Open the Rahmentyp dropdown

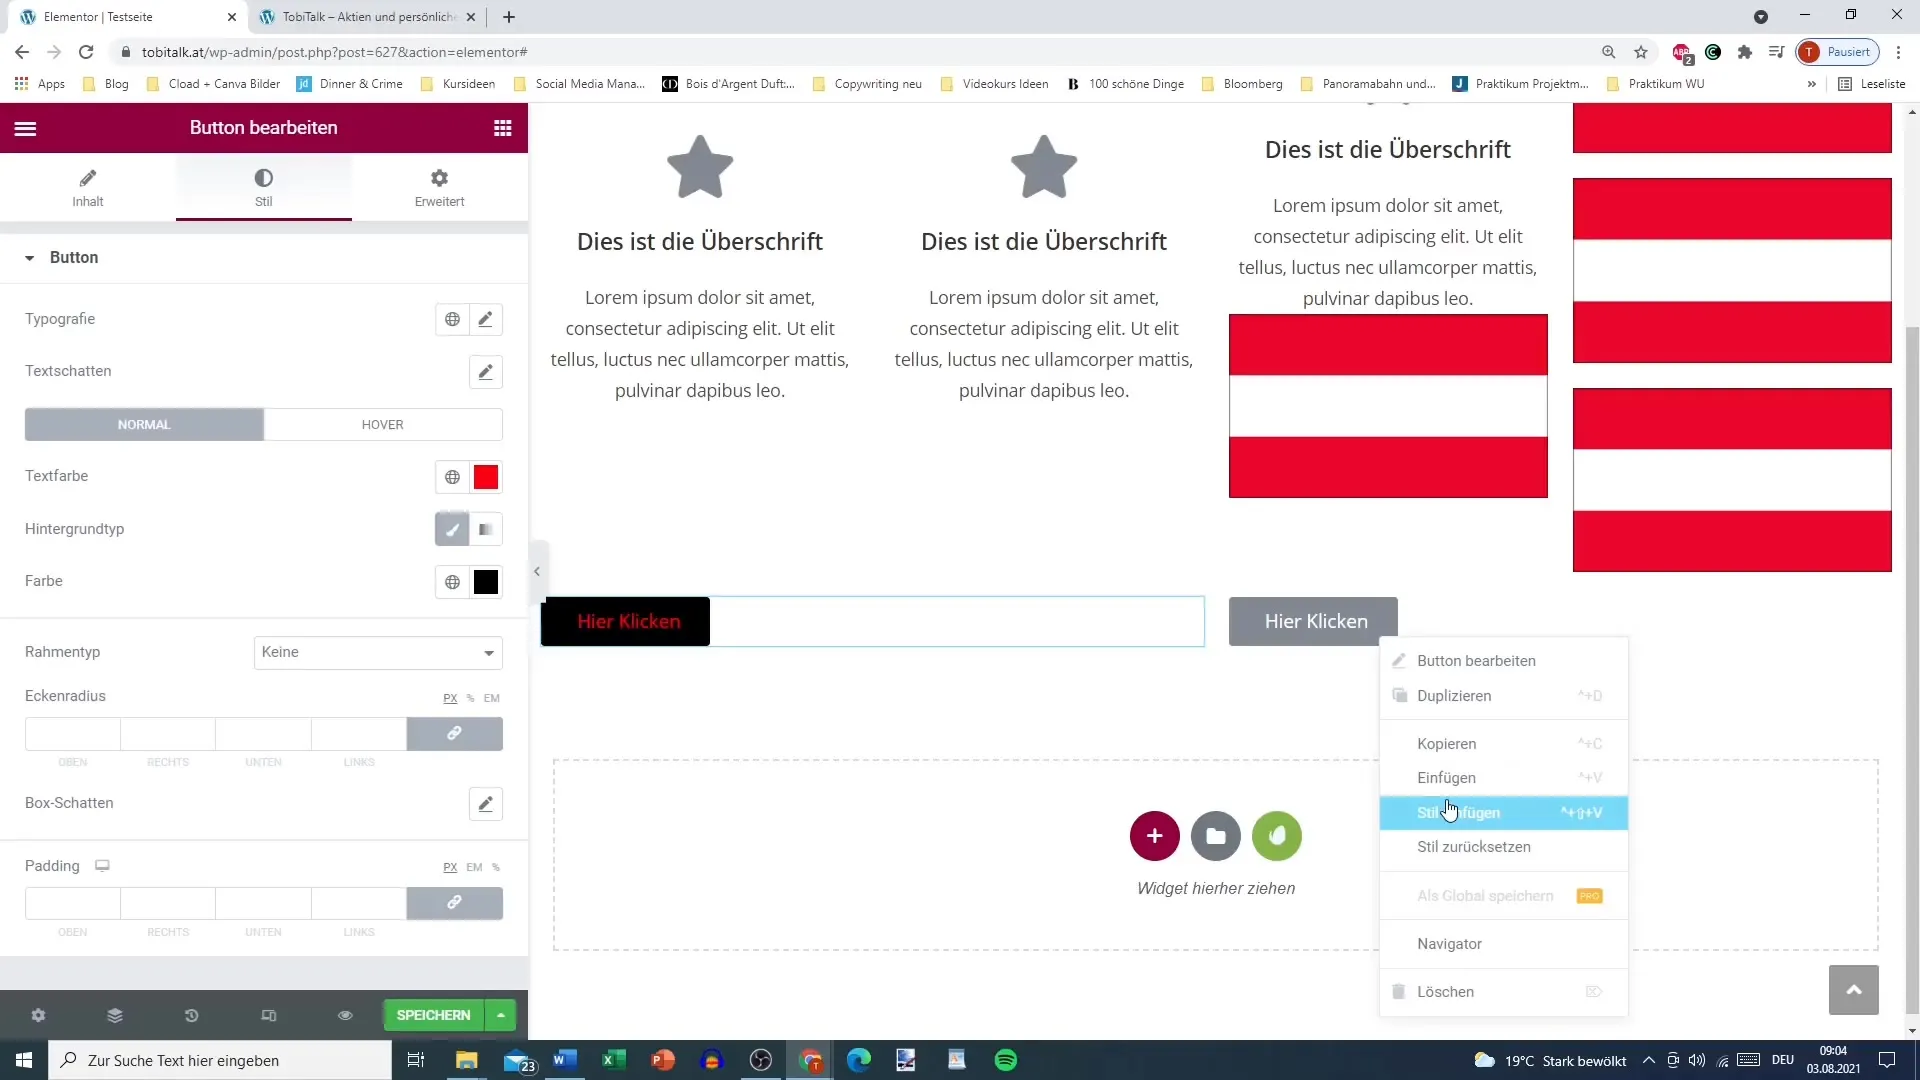pos(378,653)
